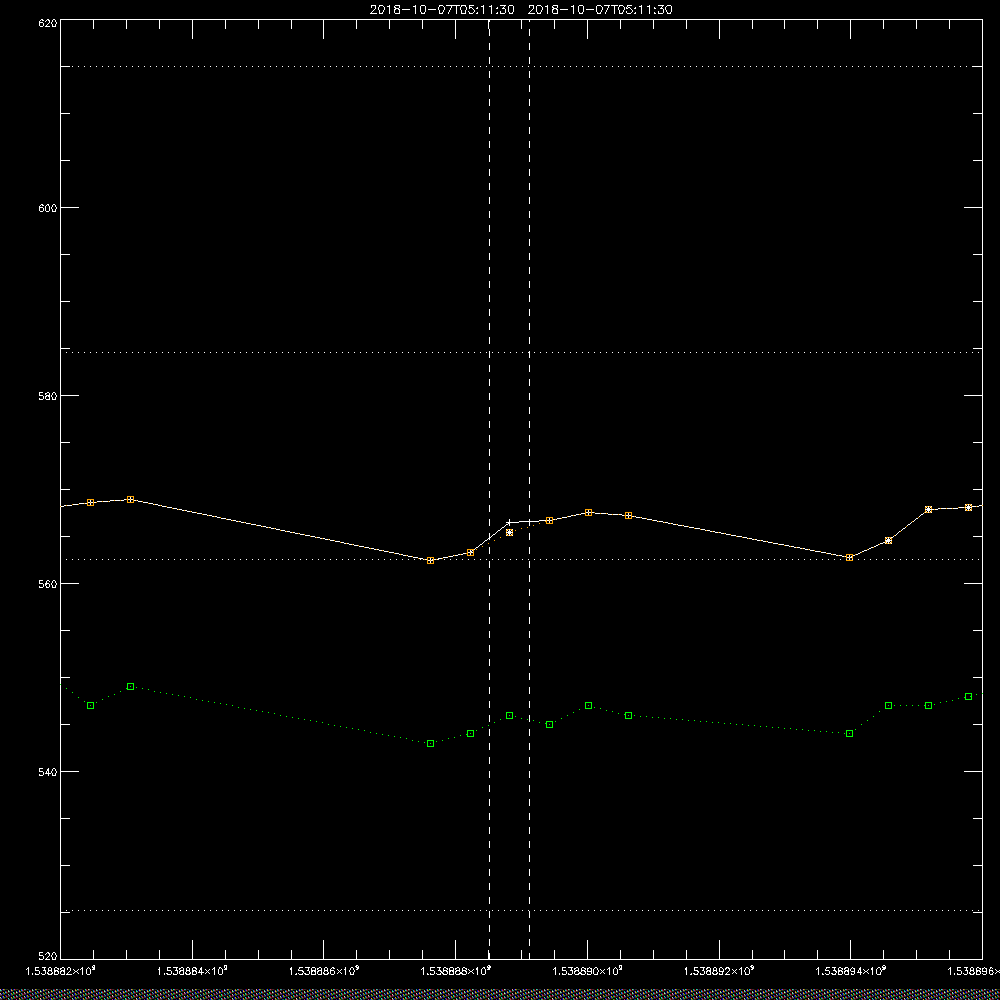The image size is (1000, 1000).
Task: Click x-axis label 1.538894×10⁹
Action: click(851, 971)
